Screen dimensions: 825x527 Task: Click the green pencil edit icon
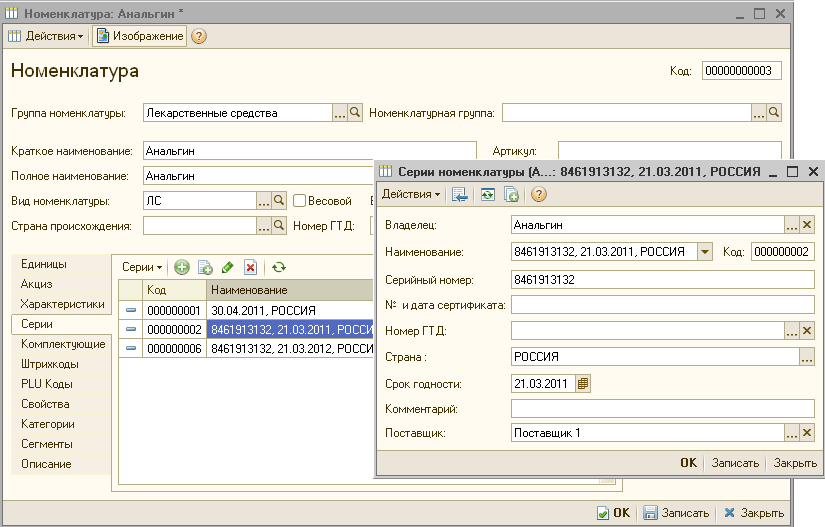(228, 267)
